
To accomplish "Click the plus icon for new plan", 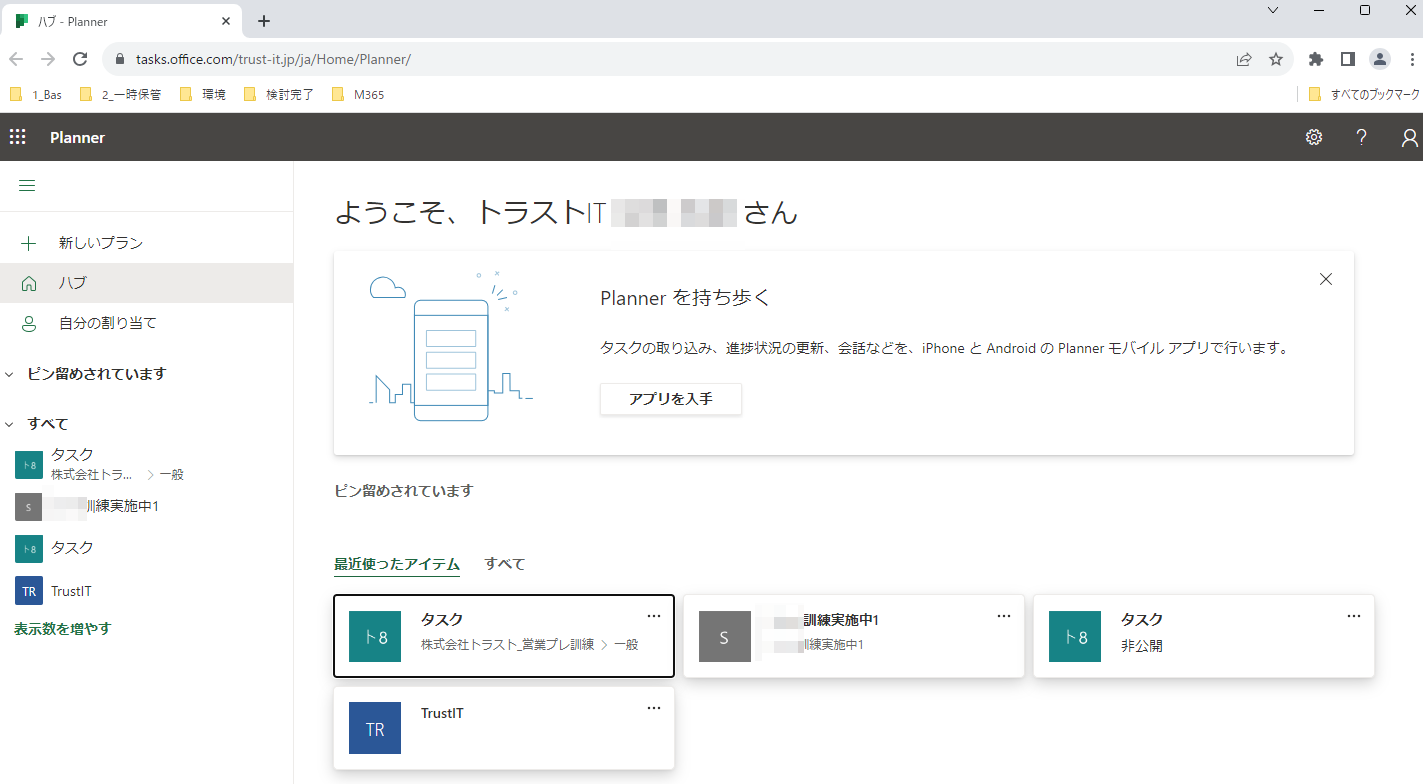I will click(x=29, y=243).
